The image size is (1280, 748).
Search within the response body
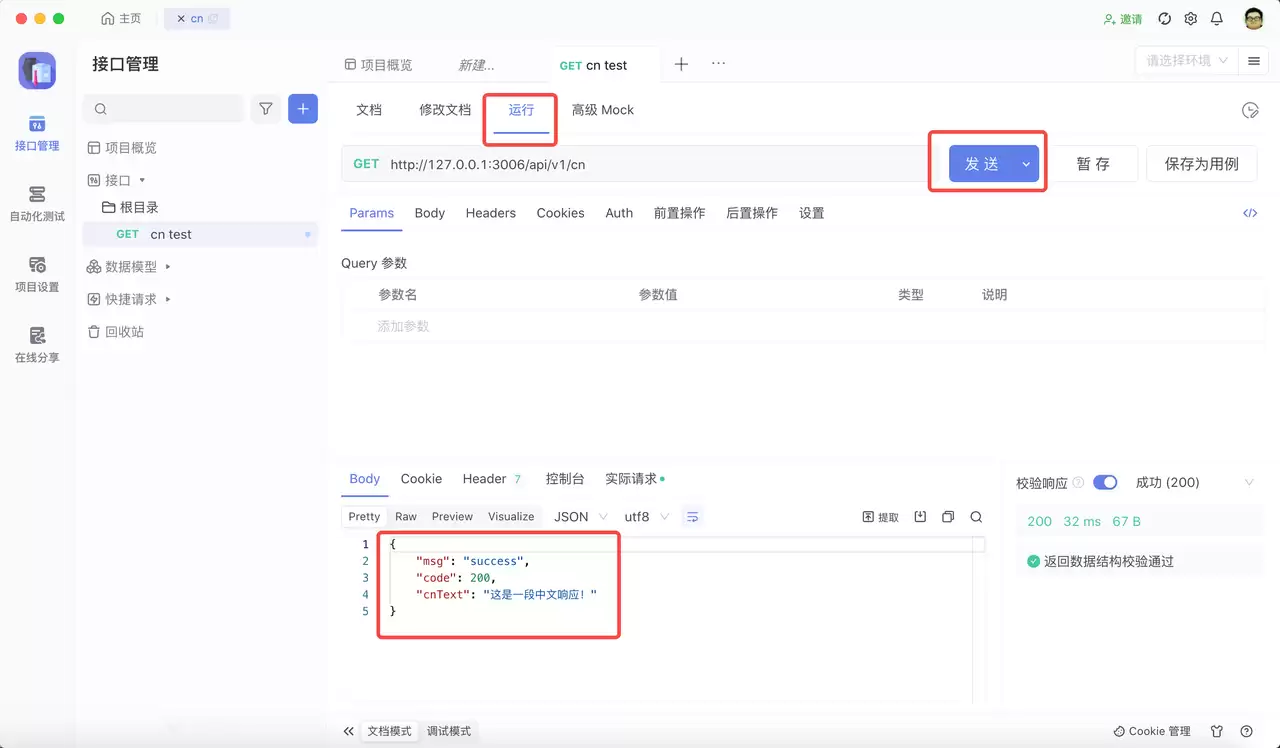[976, 517]
